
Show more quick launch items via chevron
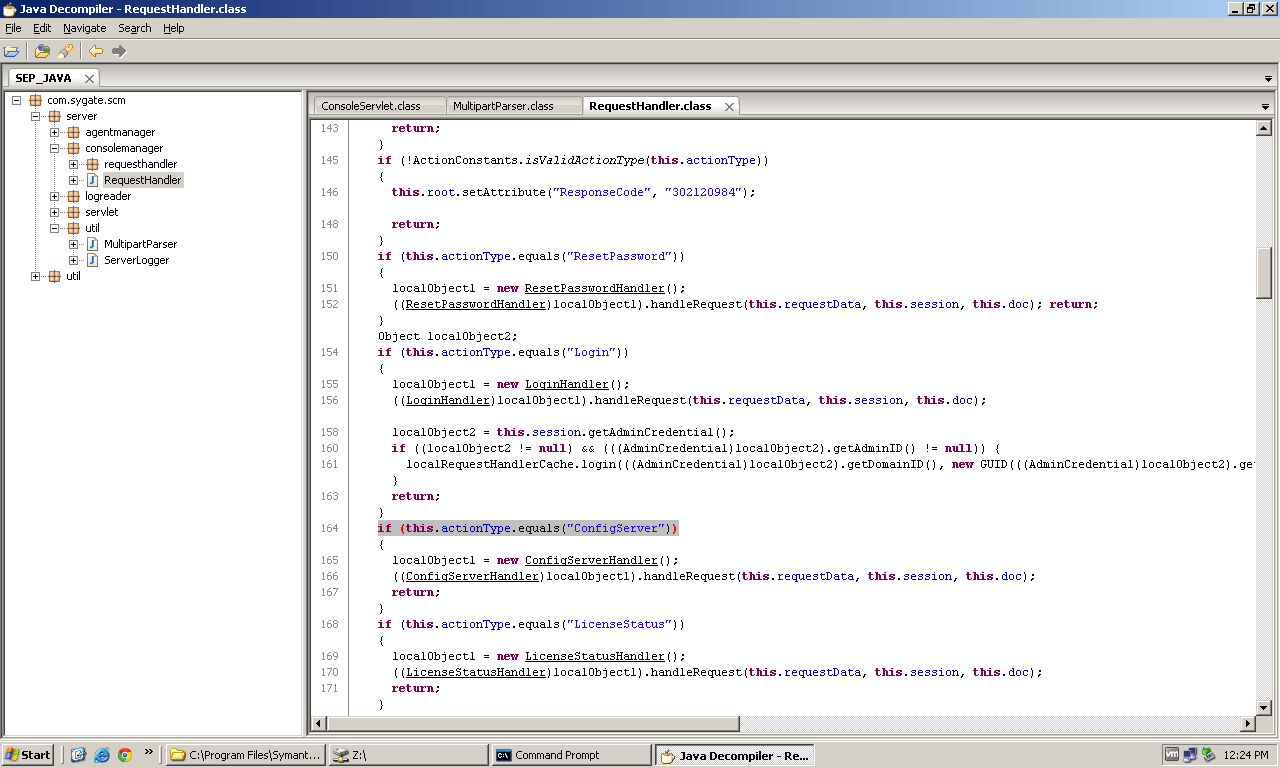click(149, 751)
